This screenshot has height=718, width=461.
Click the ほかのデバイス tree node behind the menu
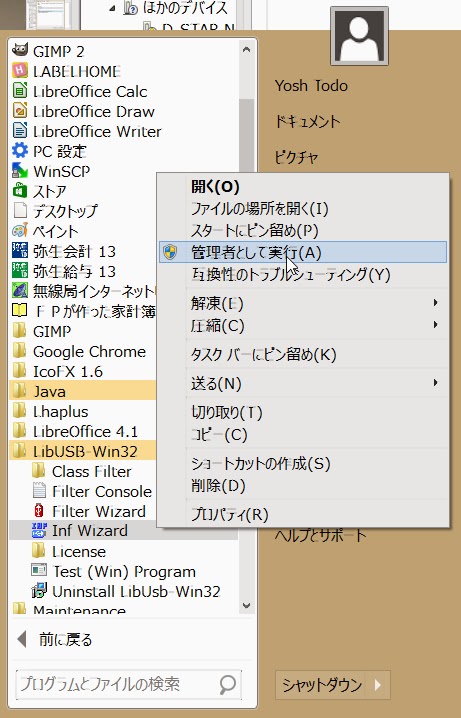(184, 7)
